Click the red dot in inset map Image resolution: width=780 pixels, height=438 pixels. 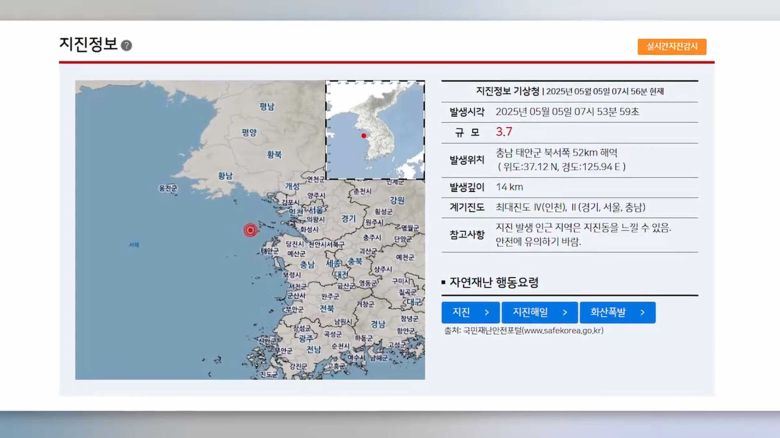363,135
